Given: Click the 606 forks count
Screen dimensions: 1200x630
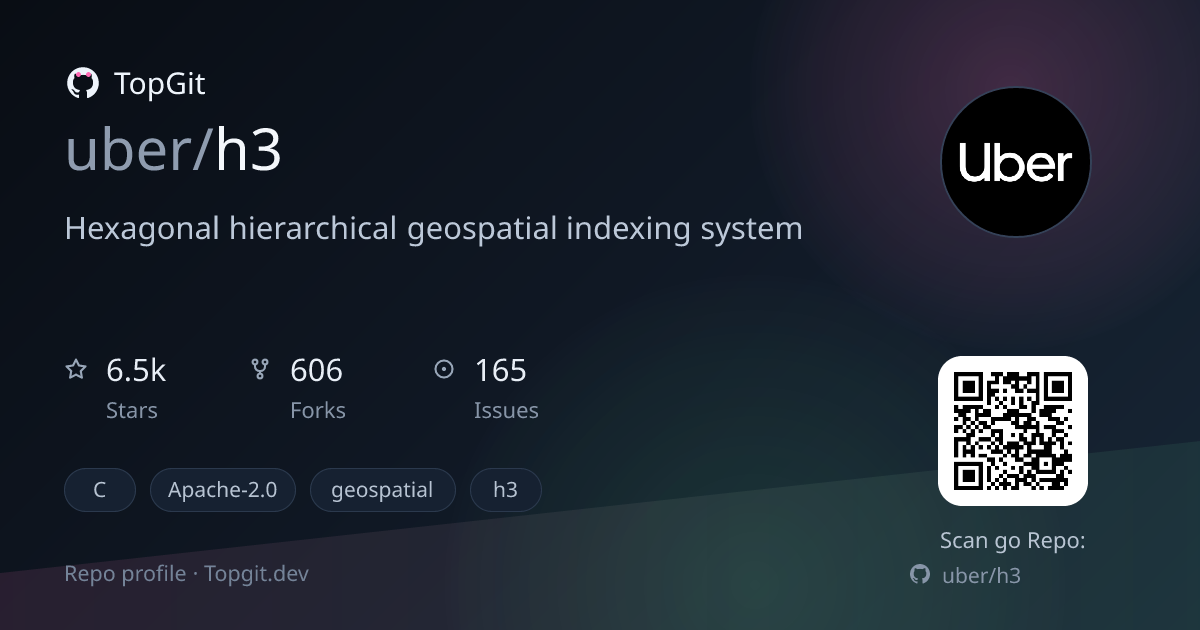Looking at the screenshot, I should pyautogui.click(x=316, y=371).
